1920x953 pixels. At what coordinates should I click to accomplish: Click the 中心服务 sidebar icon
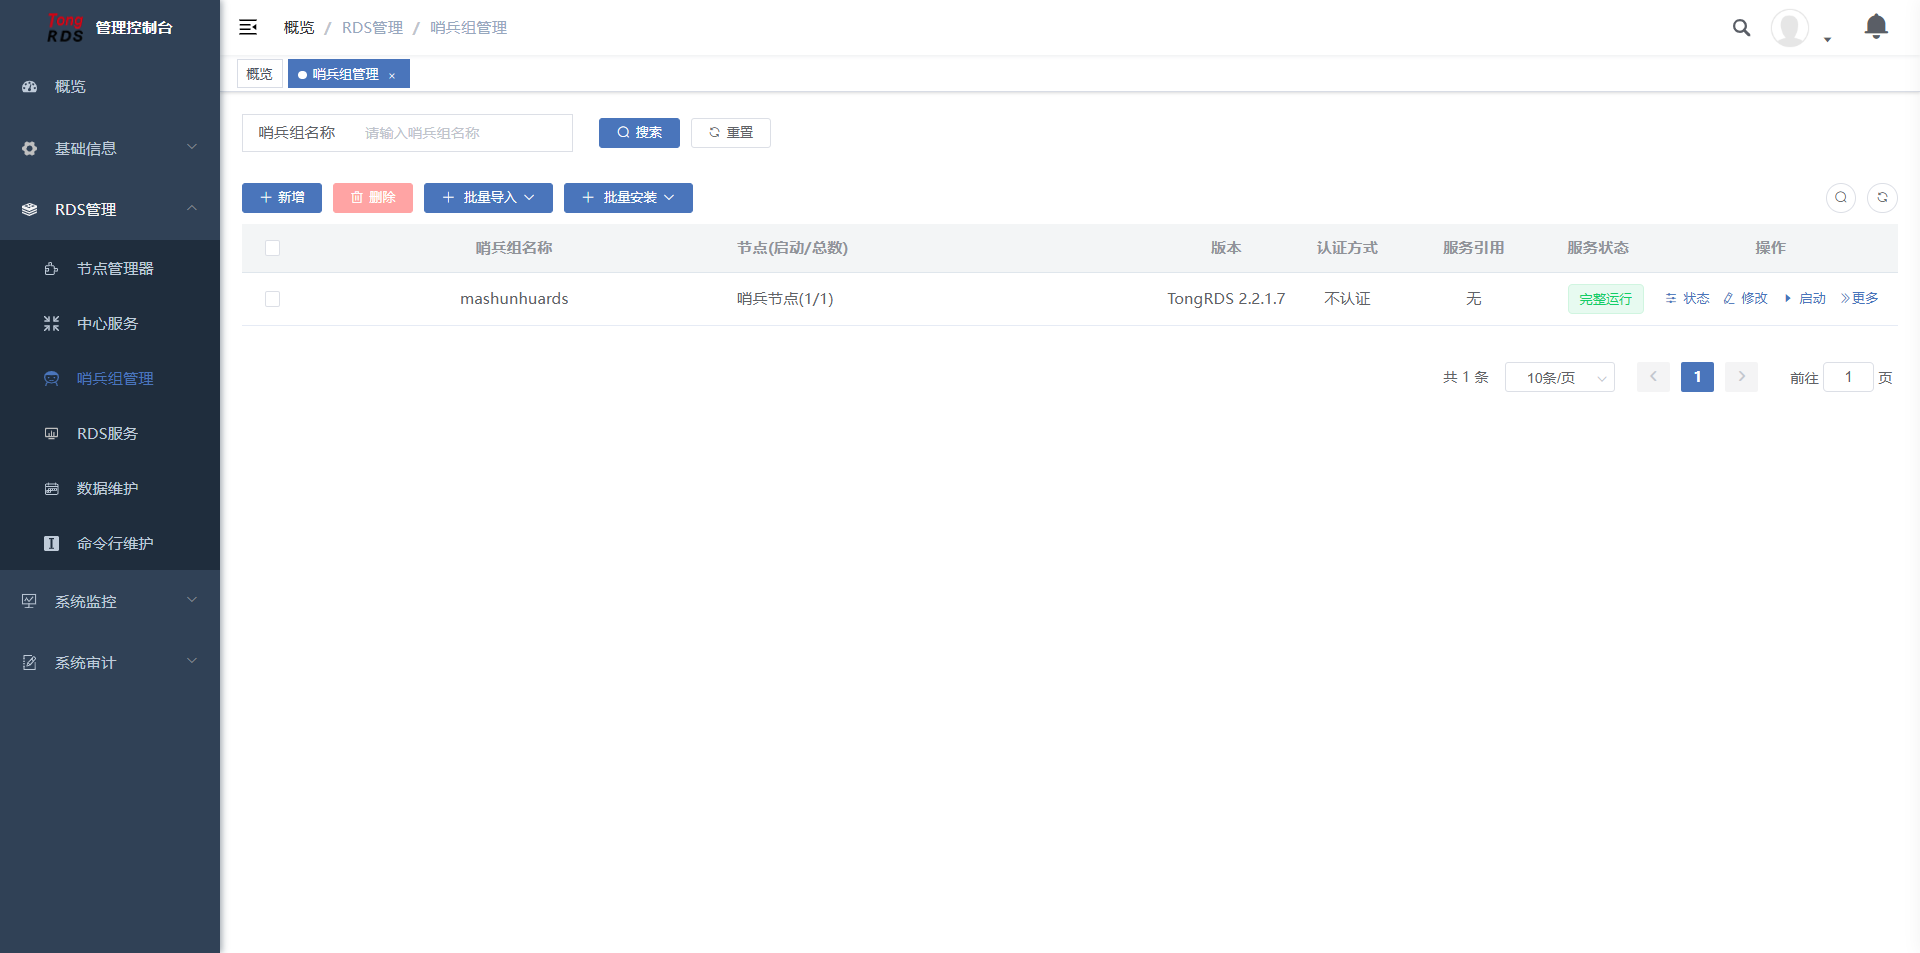[51, 324]
